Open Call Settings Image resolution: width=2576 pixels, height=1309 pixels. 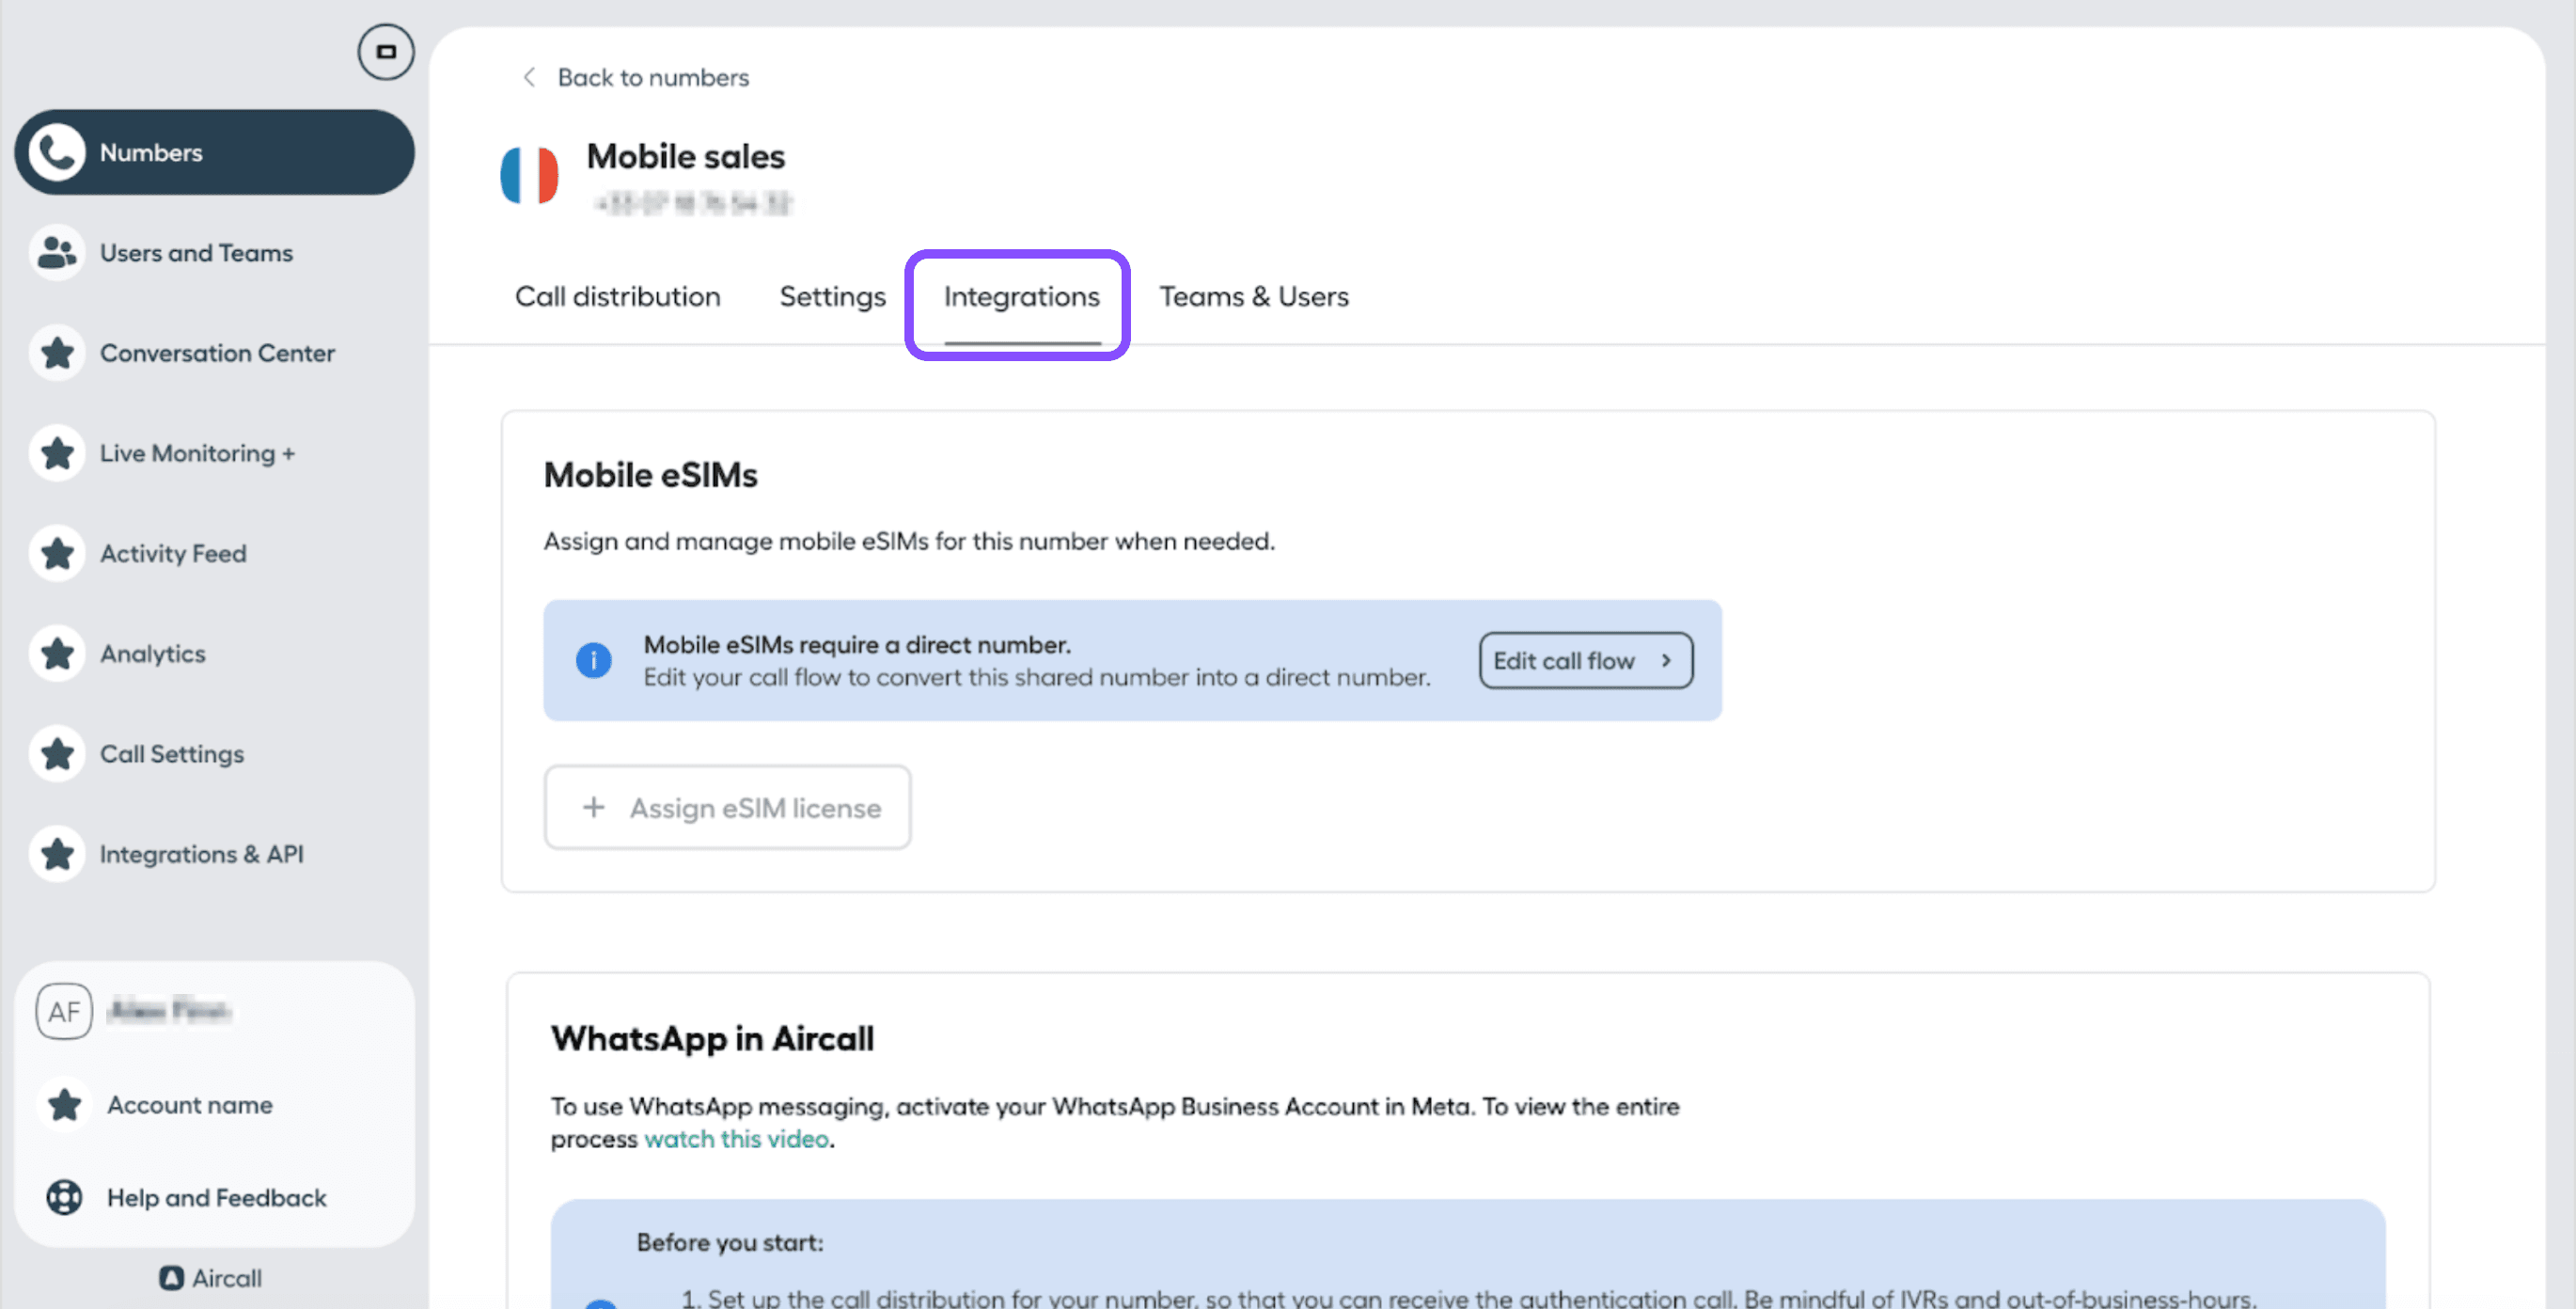[x=172, y=754]
